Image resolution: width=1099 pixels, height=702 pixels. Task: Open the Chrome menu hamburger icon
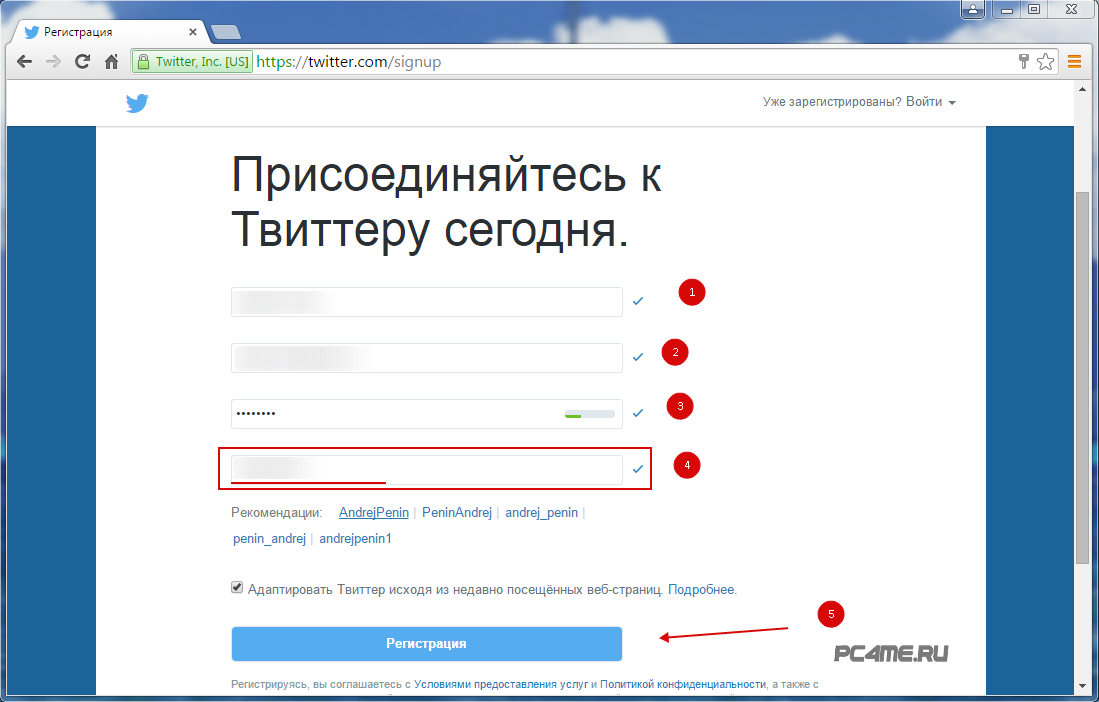click(1074, 62)
